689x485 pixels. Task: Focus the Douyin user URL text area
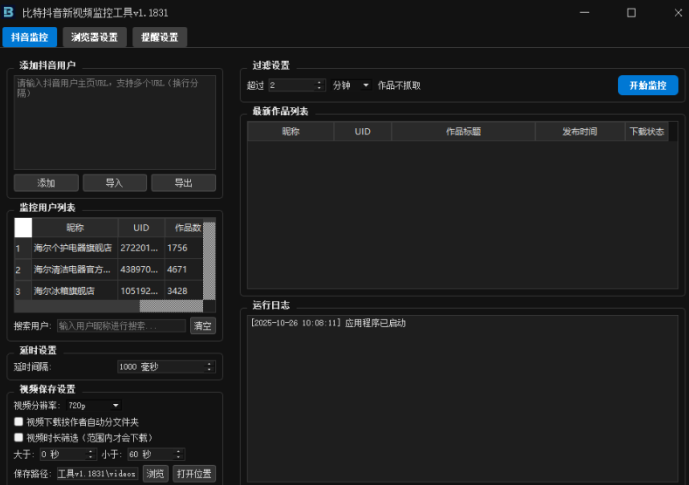coord(115,122)
